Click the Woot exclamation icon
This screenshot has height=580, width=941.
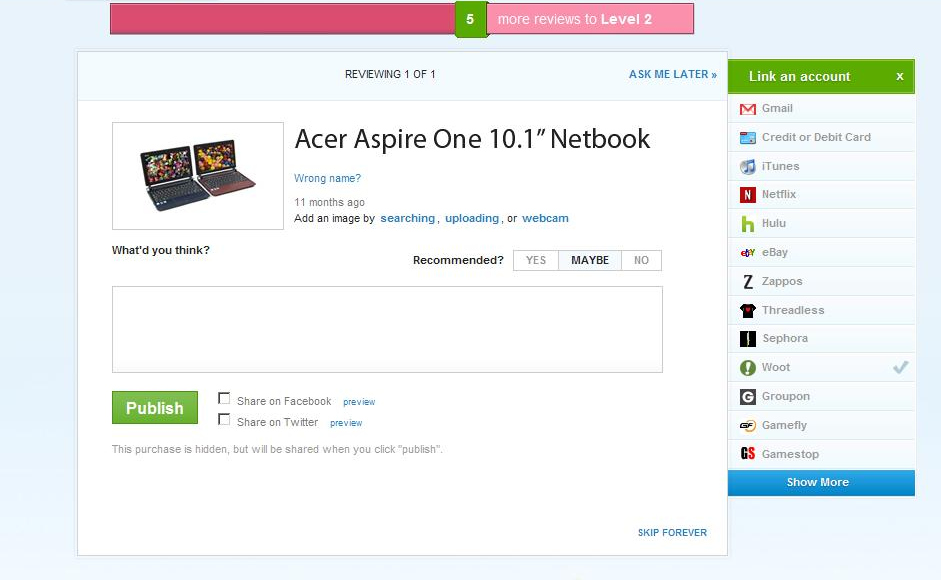(x=748, y=367)
